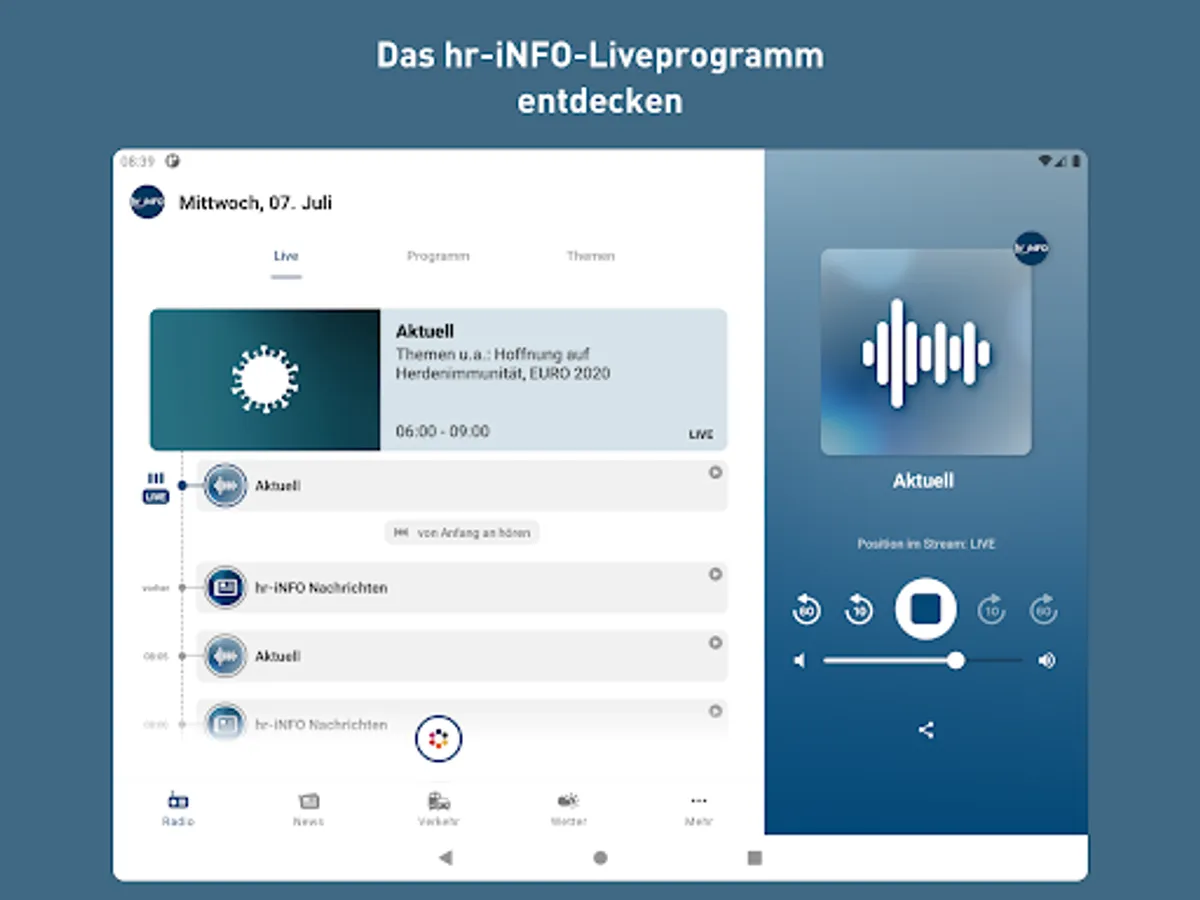The height and width of the screenshot is (900, 1200).
Task: Click 'von Anfang an hören' button
Action: [x=462, y=533]
